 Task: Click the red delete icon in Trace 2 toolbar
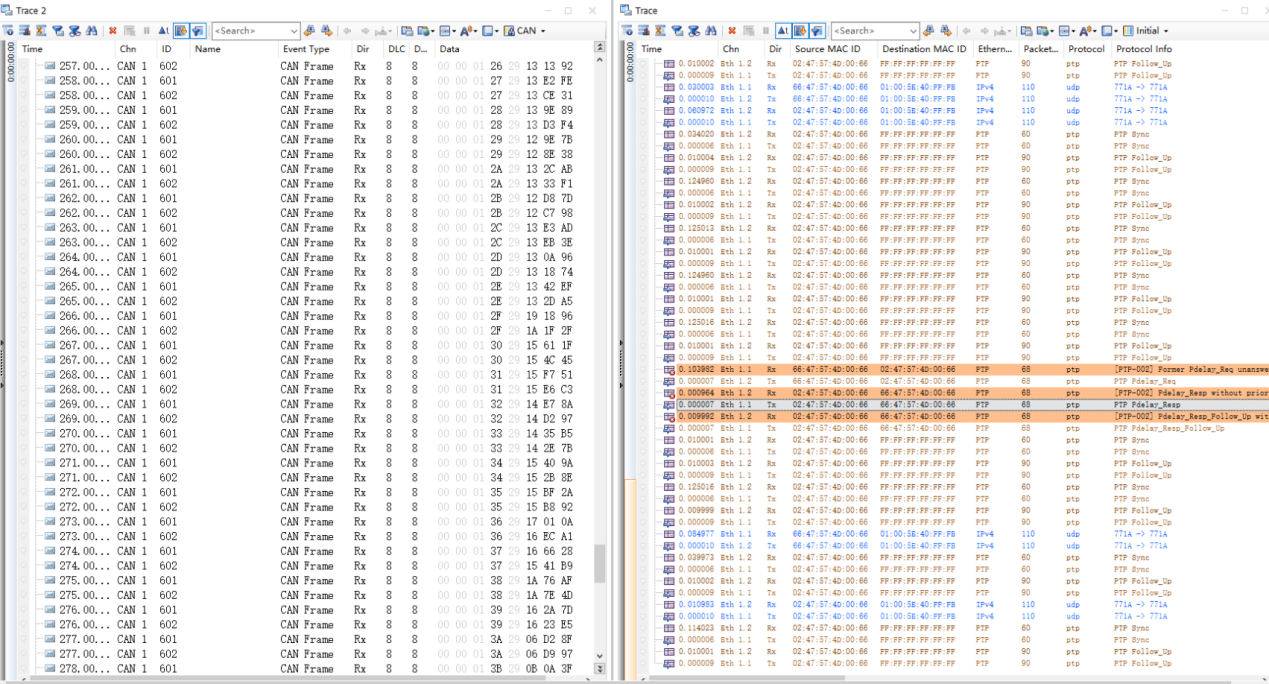(112, 31)
